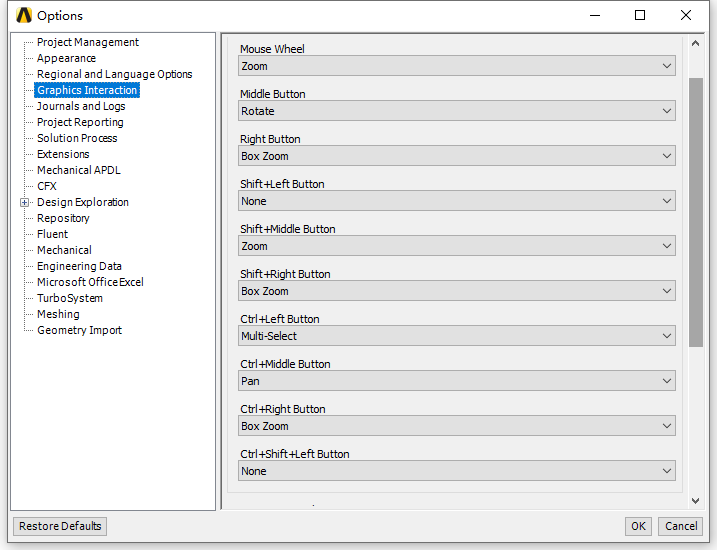Image resolution: width=717 pixels, height=550 pixels.
Task: Open the Middle Button dropdown set to Rotate
Action: pyautogui.click(x=456, y=111)
